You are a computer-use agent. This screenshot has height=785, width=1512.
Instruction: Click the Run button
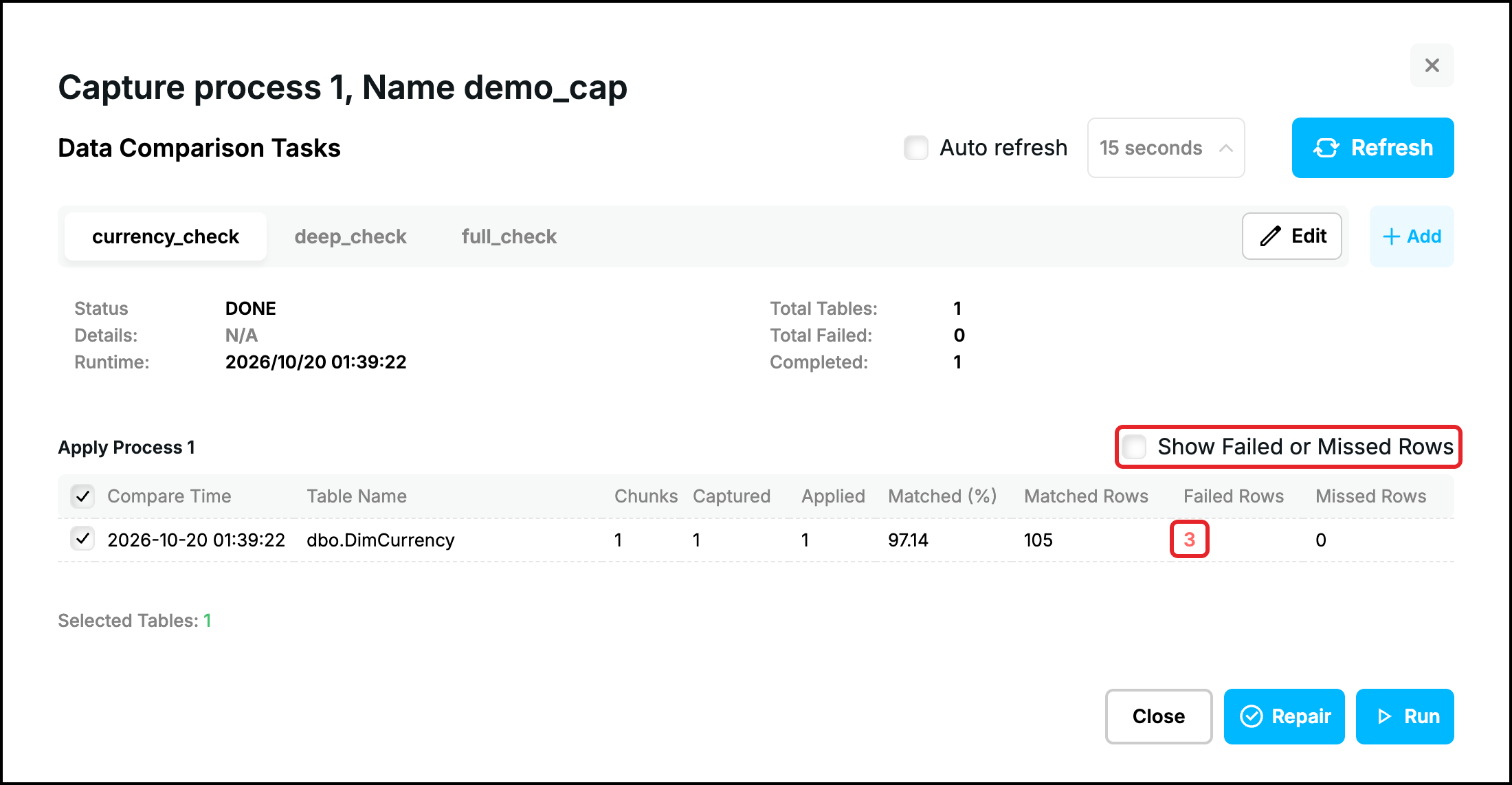click(x=1404, y=716)
